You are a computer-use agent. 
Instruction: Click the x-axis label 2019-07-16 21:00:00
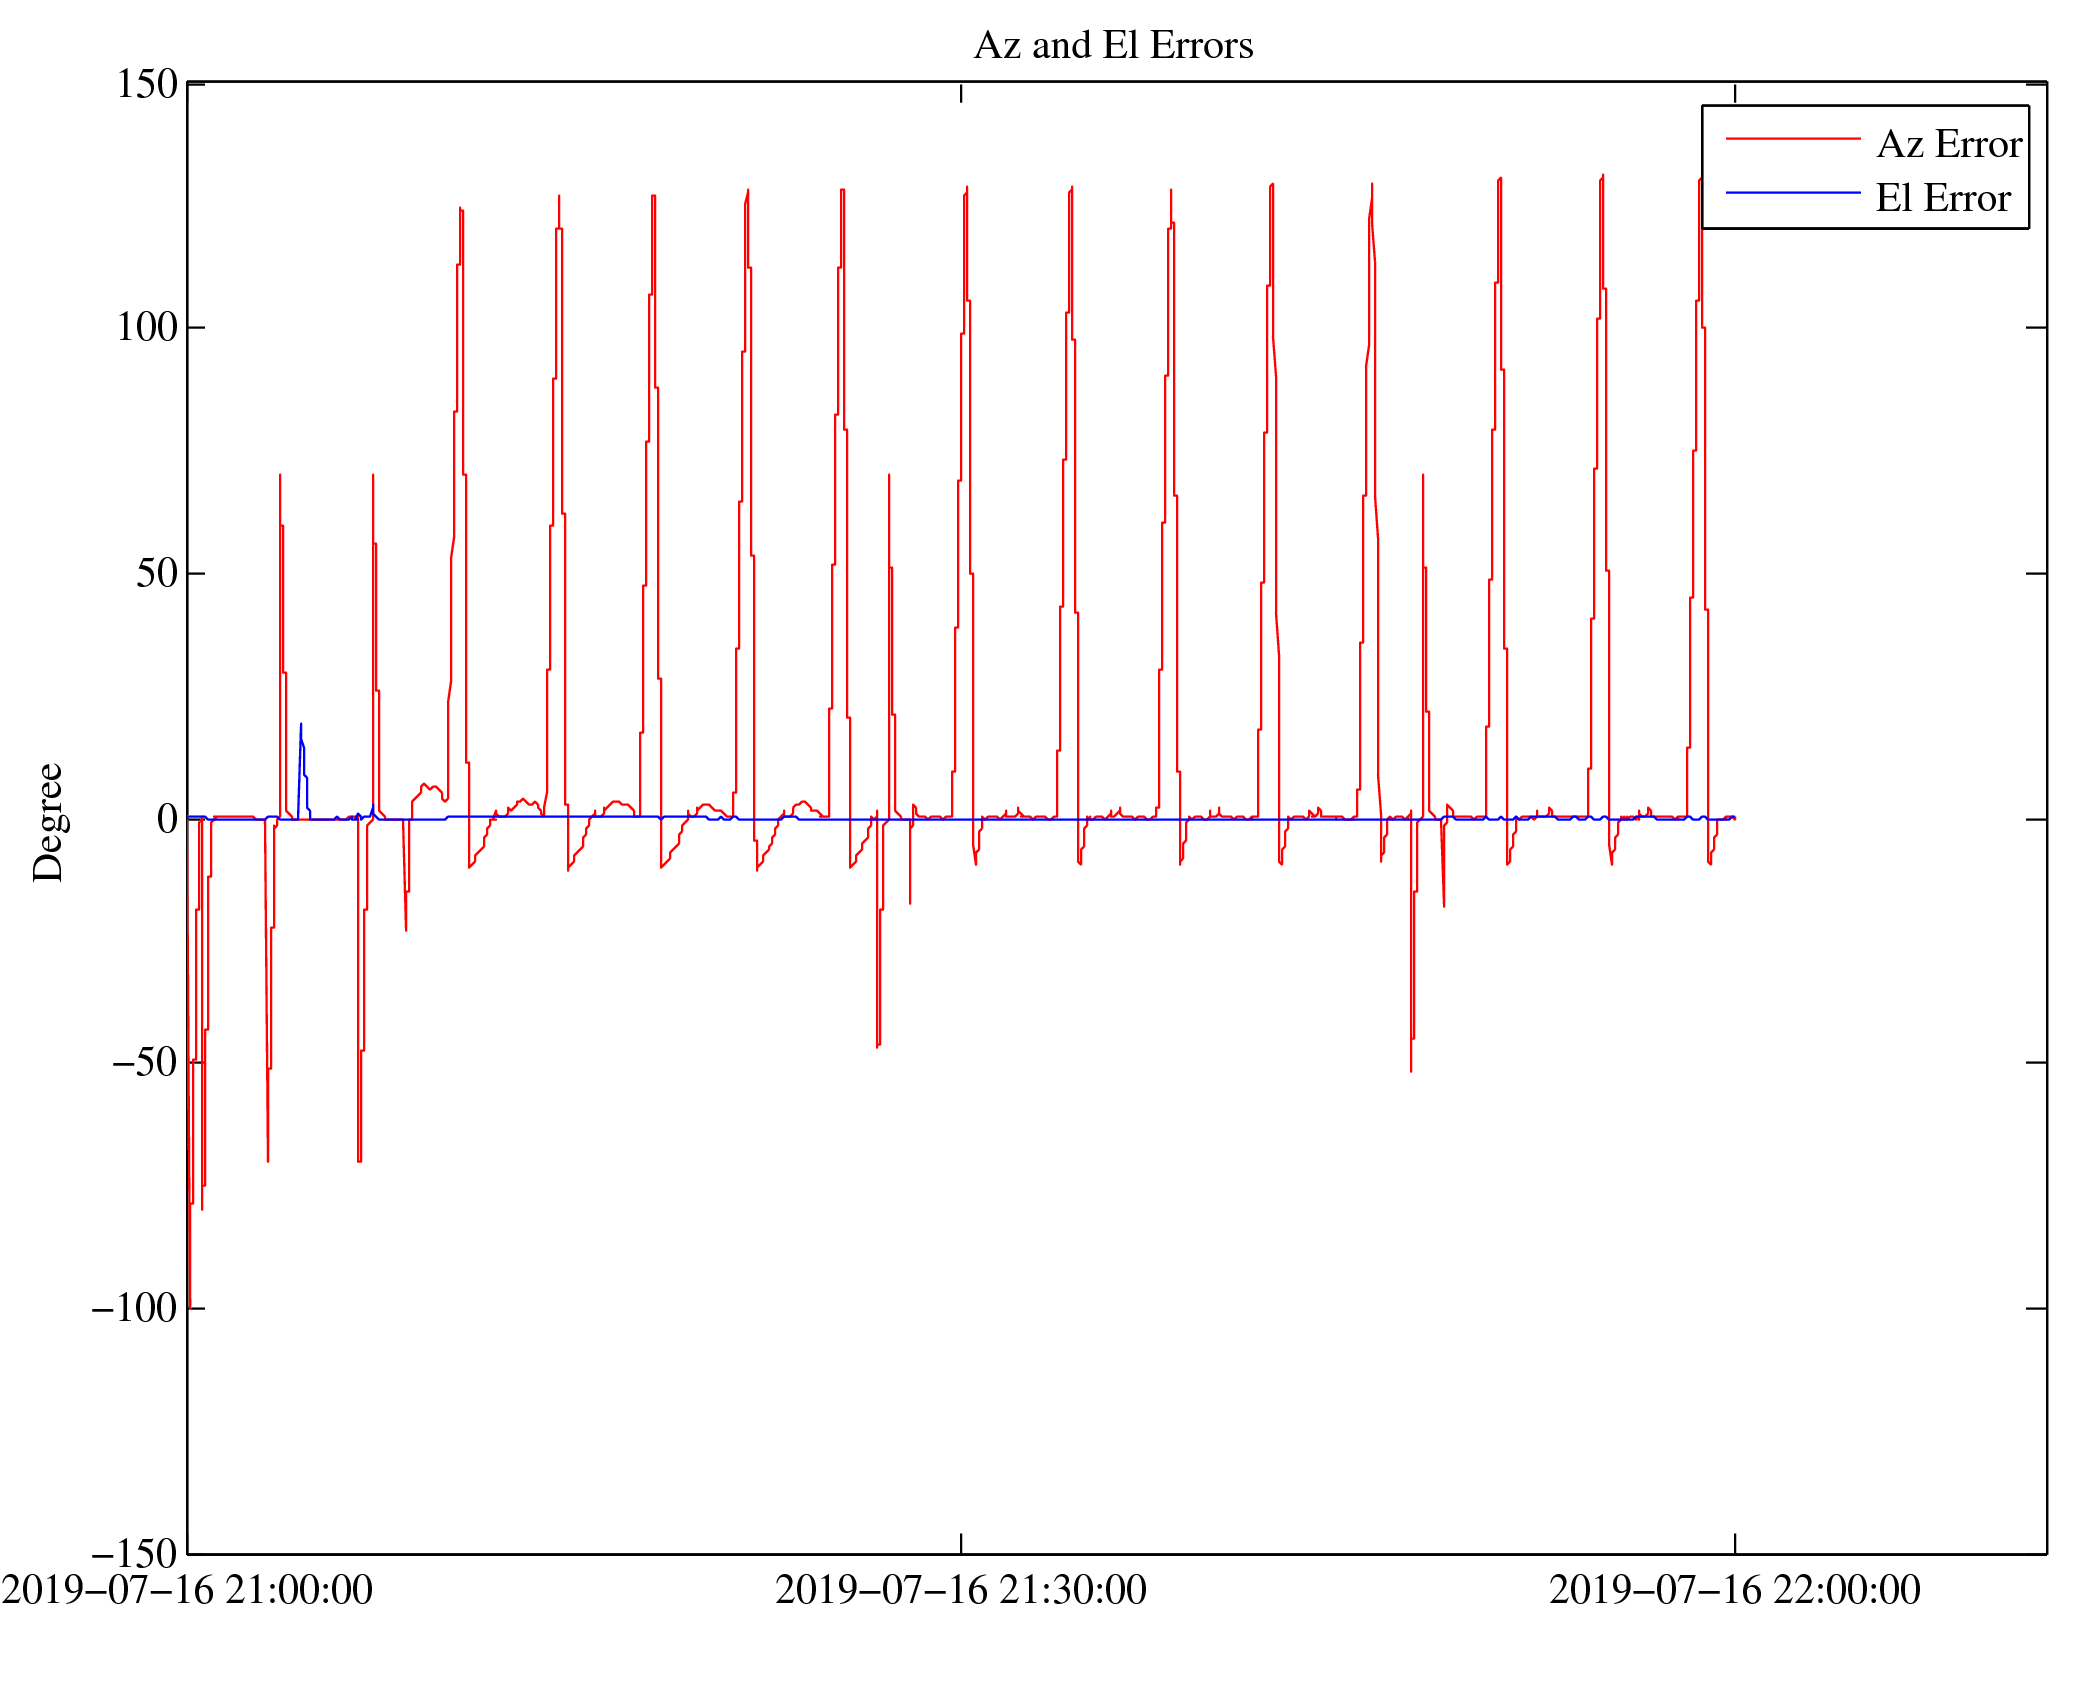187,1590
